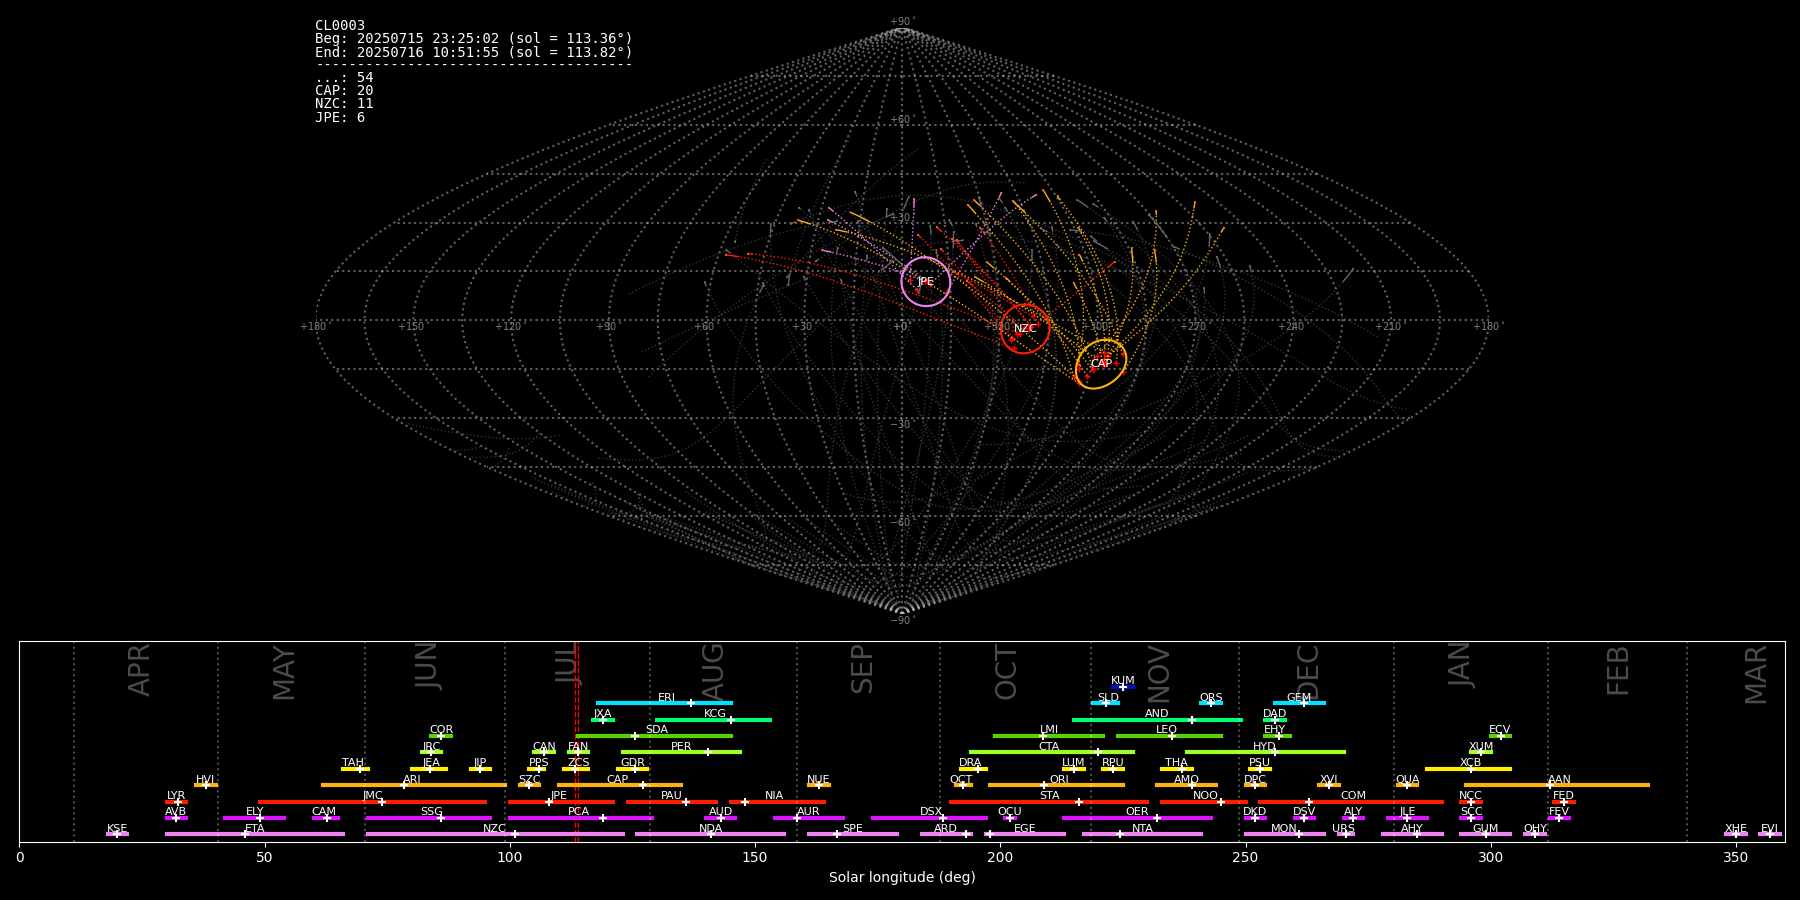The width and height of the screenshot is (1800, 900).
Task: Click the red dashed current-date line in timeline
Action: click(577, 741)
